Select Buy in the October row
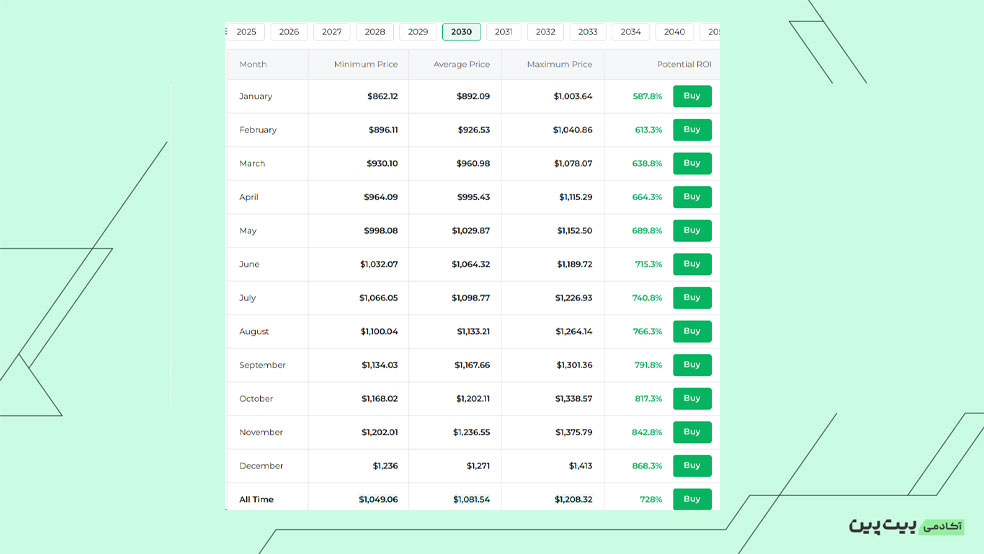 pyautogui.click(x=692, y=398)
